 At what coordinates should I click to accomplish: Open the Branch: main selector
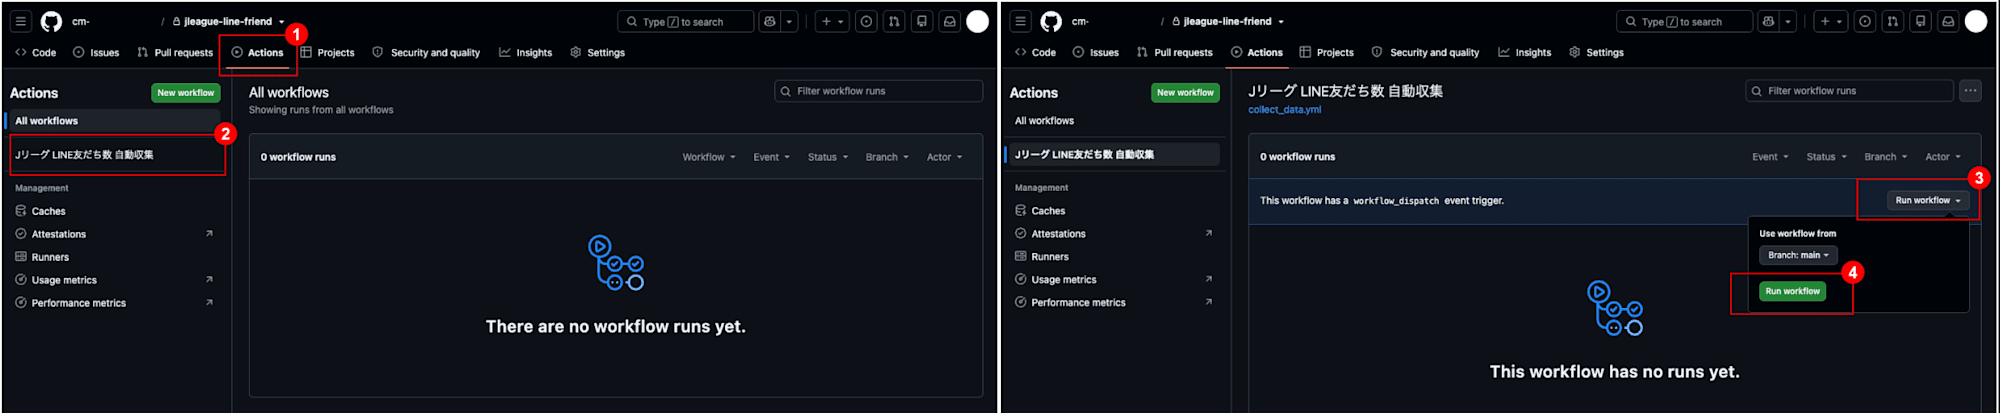click(1798, 255)
